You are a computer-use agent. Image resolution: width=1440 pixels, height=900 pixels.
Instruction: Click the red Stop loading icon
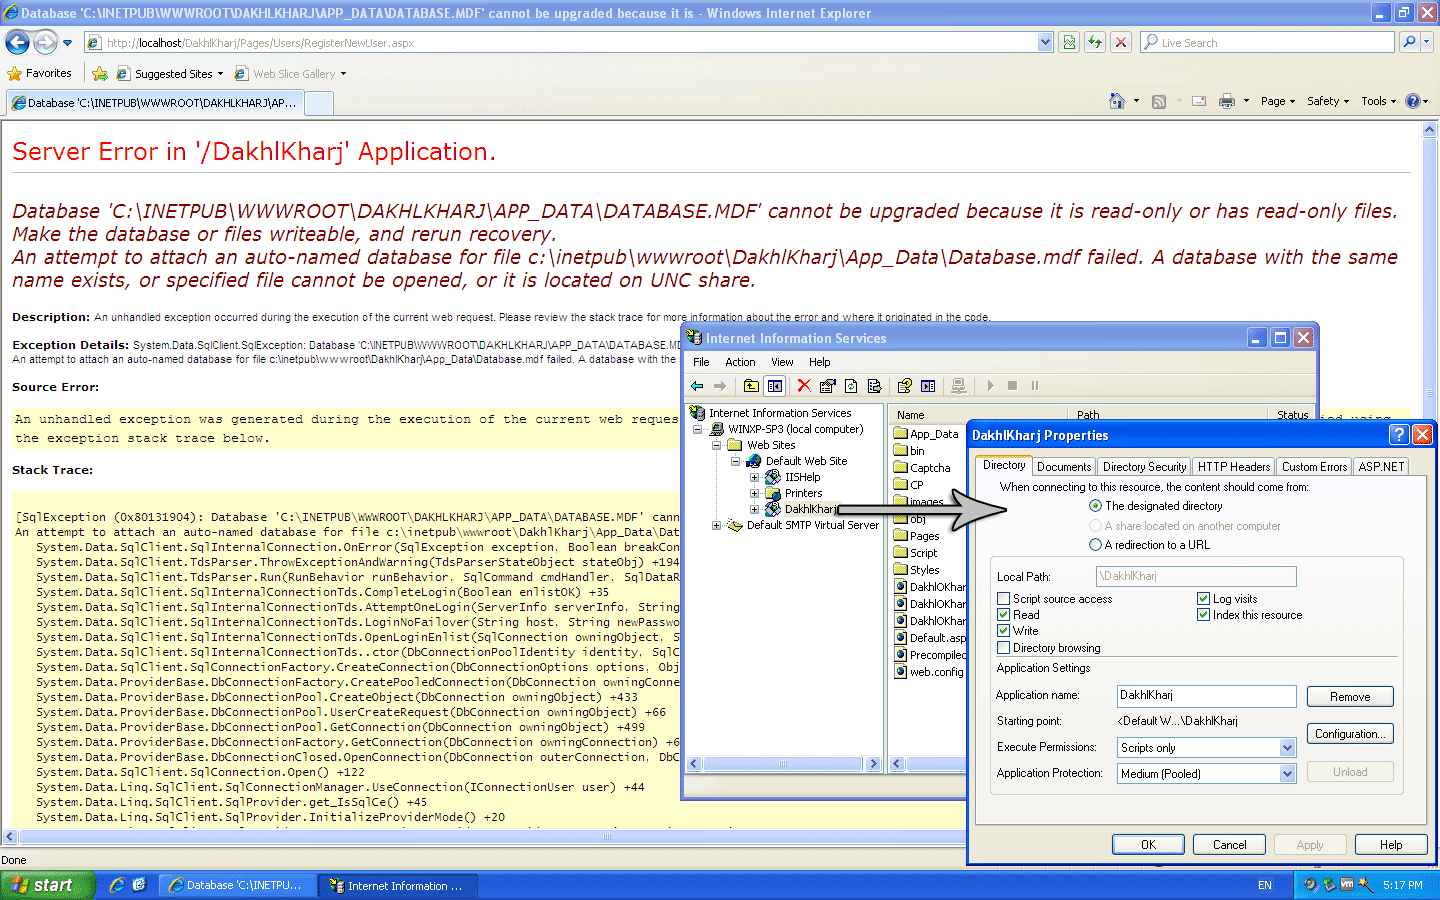tap(1121, 42)
